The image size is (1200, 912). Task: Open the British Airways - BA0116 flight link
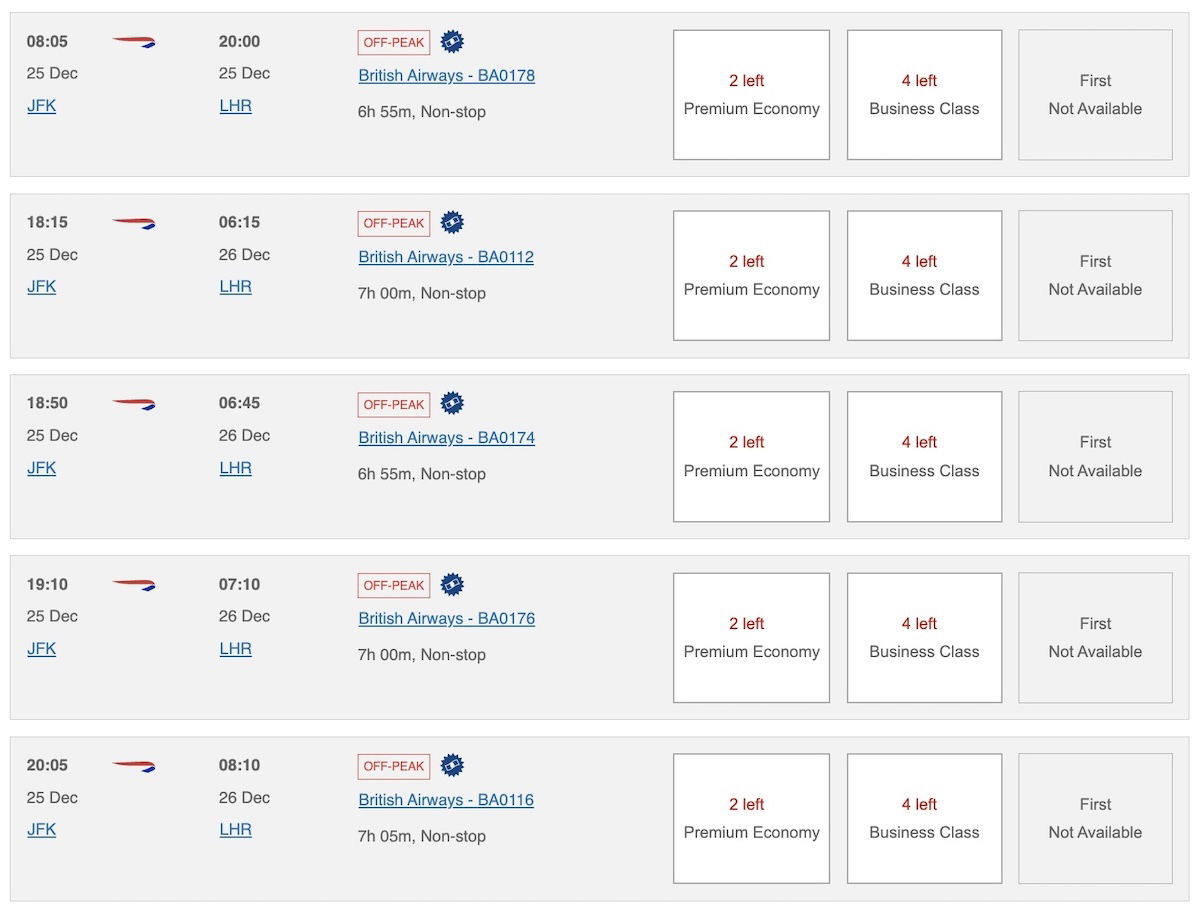pyautogui.click(x=446, y=800)
